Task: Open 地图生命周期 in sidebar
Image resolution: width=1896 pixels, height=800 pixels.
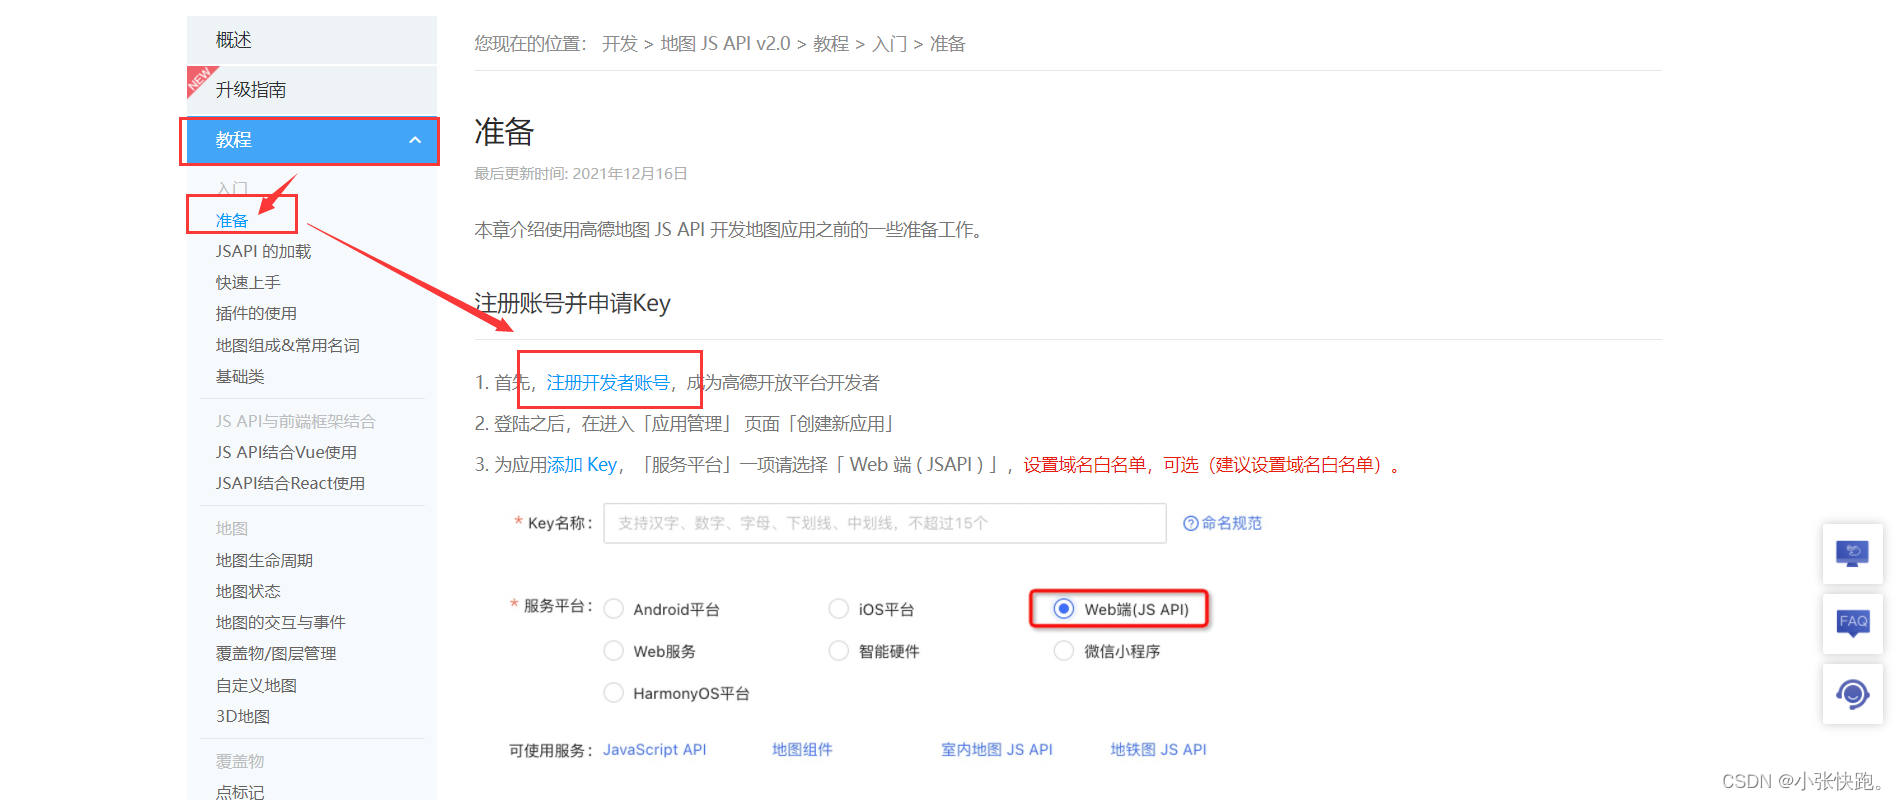Action: tap(264, 561)
